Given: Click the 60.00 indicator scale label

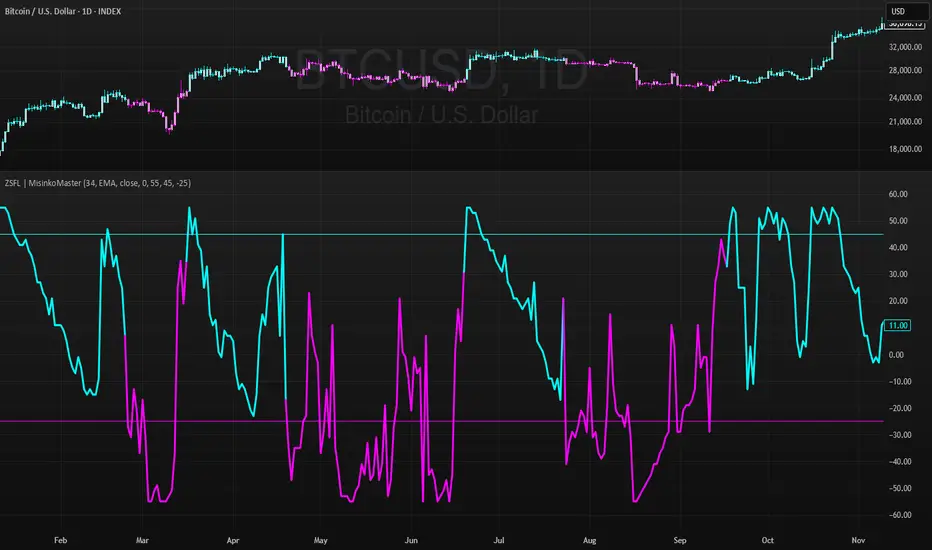Looking at the screenshot, I should pyautogui.click(x=898, y=194).
